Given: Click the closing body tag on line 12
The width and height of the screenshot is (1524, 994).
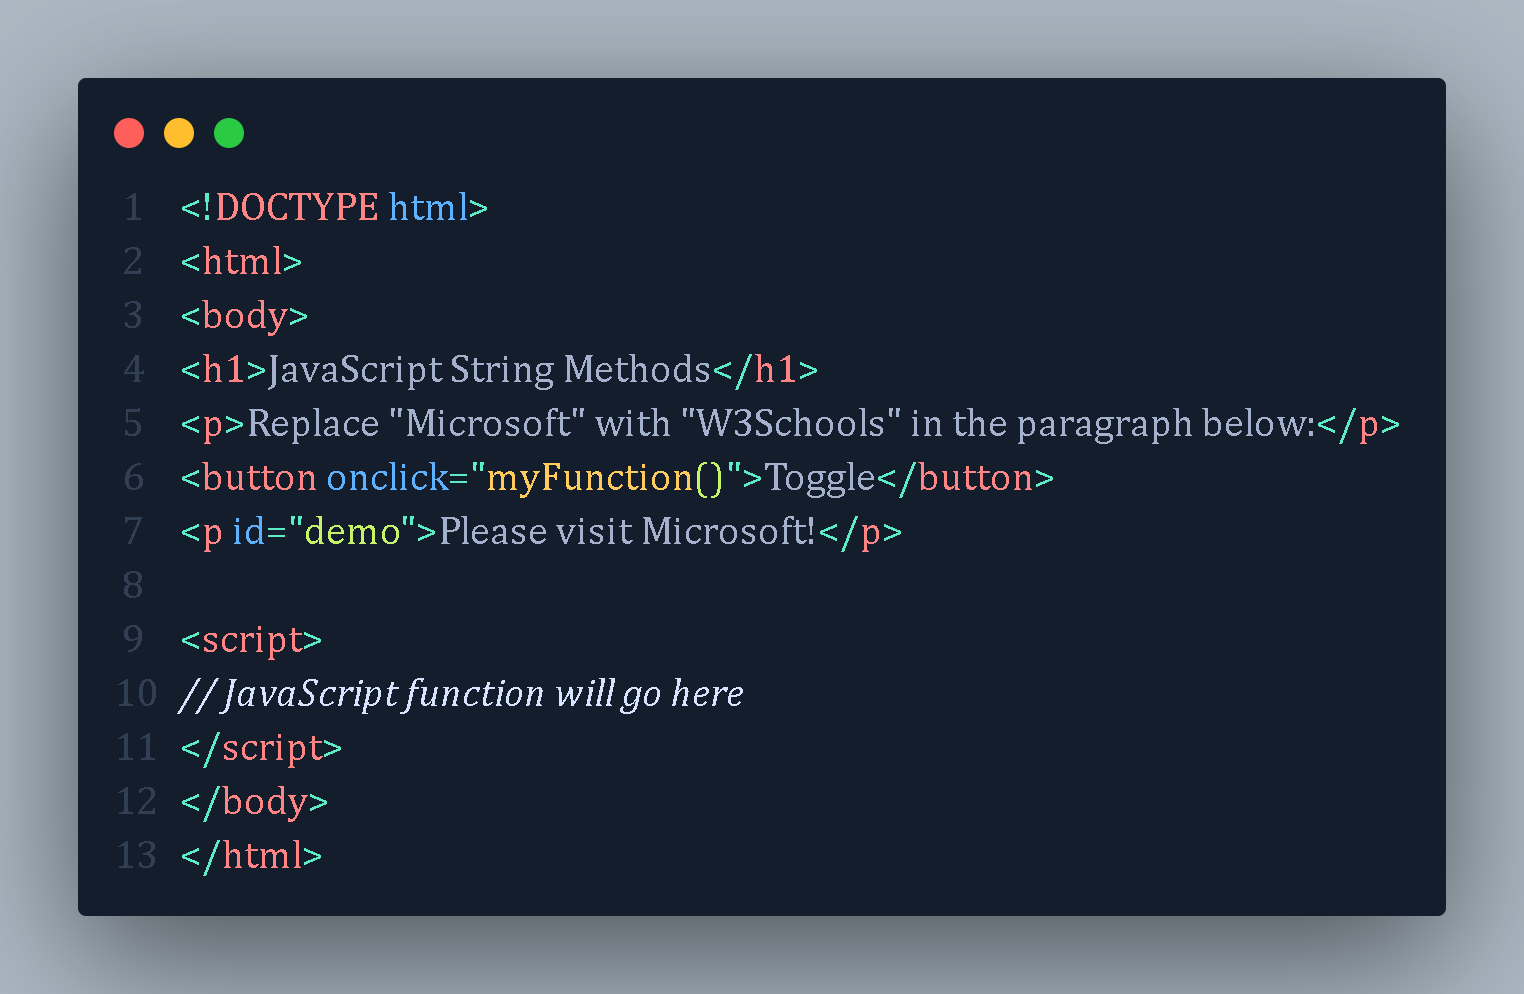Looking at the screenshot, I should click(x=254, y=802).
